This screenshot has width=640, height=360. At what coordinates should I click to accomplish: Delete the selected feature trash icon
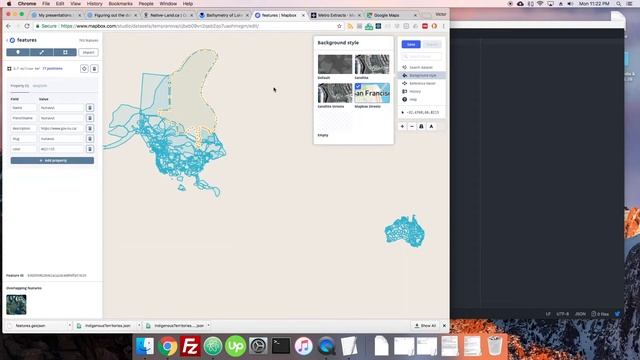coord(94,69)
